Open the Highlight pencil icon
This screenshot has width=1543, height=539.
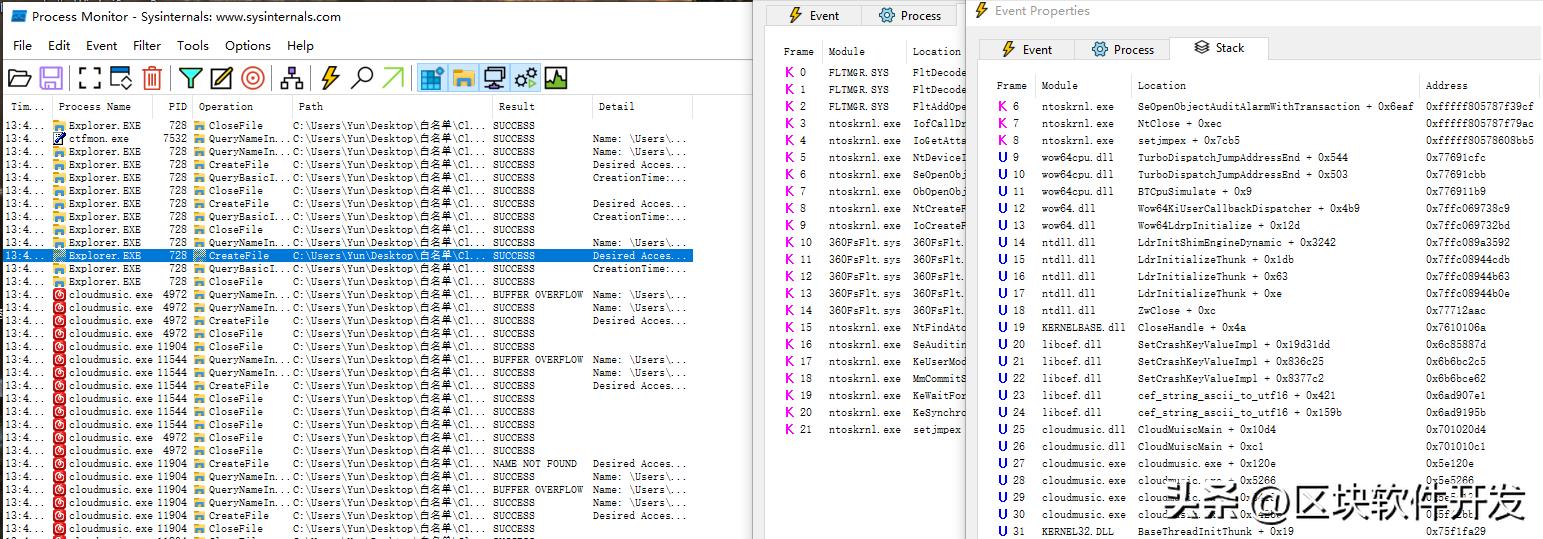tap(221, 78)
